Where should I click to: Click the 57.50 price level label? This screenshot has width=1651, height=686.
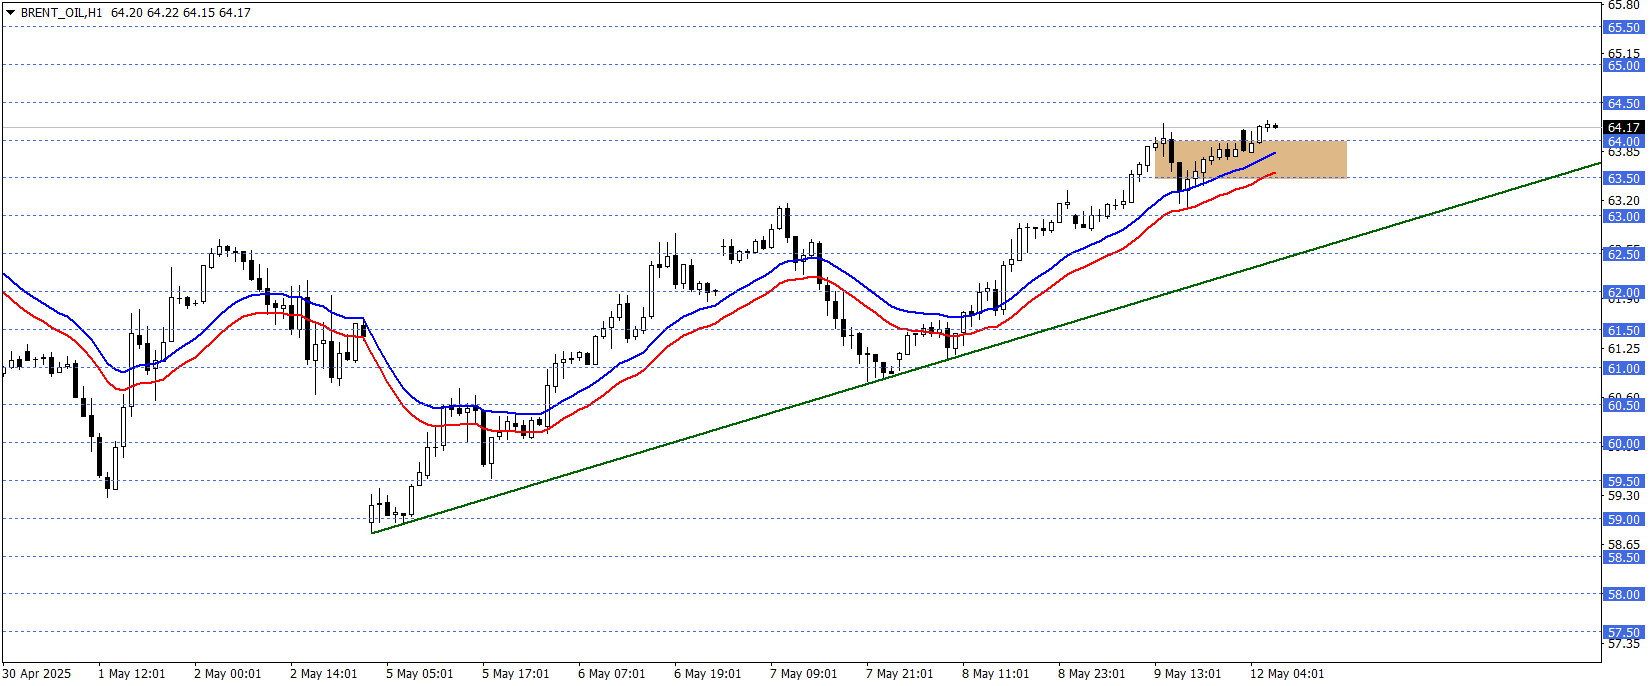pyautogui.click(x=1624, y=632)
